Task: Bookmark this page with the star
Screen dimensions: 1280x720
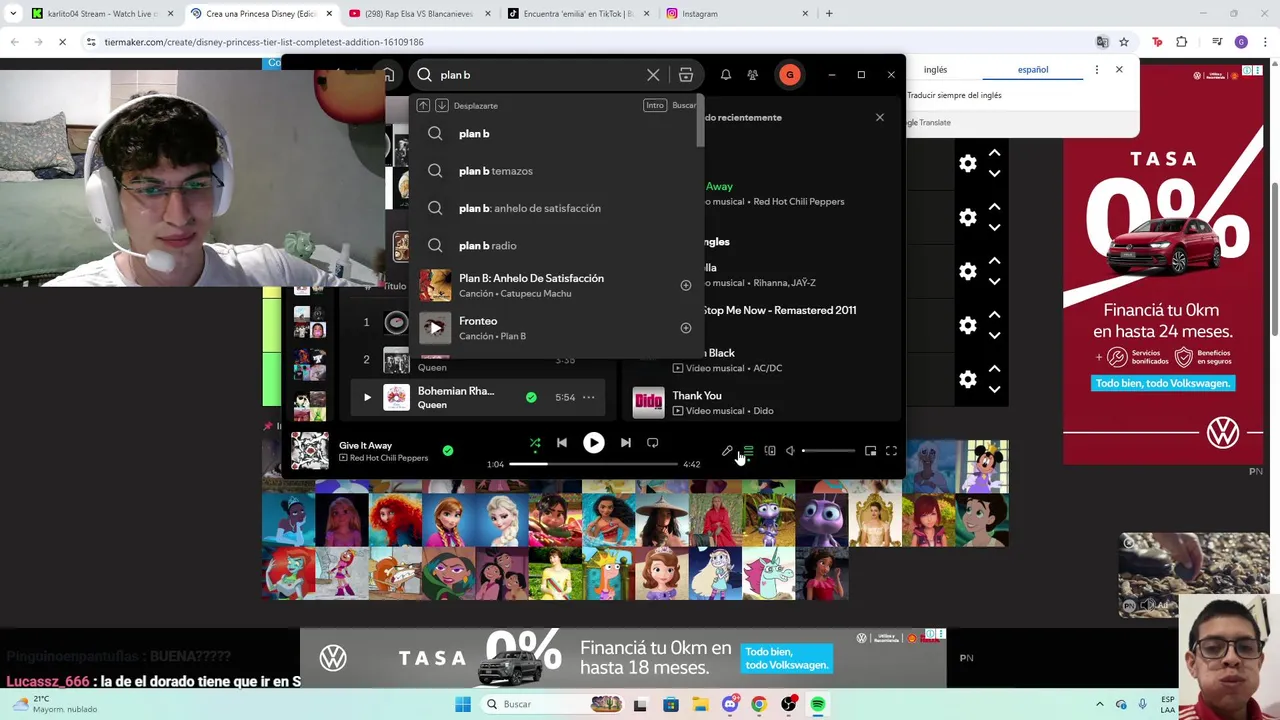Action: click(1124, 42)
